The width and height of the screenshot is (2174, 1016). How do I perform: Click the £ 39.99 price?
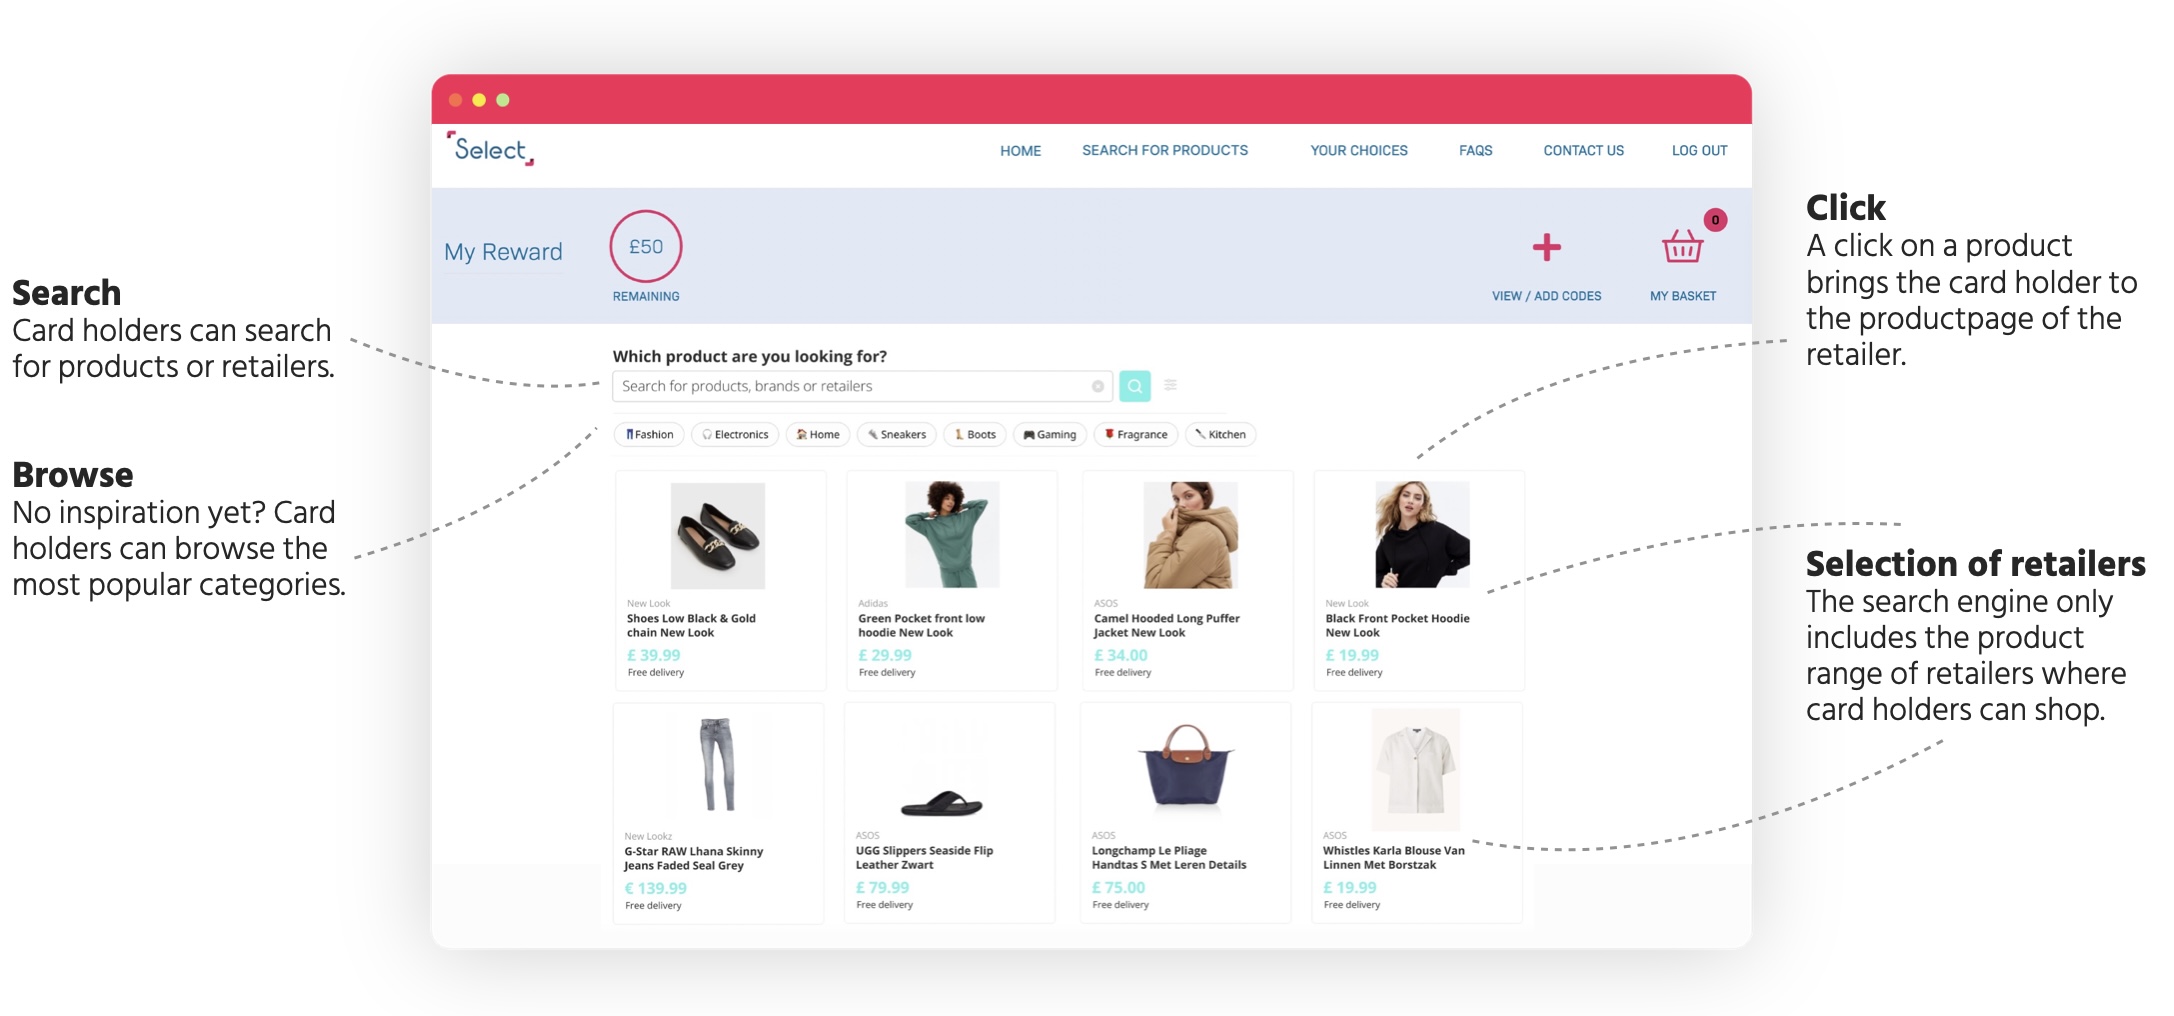(653, 656)
